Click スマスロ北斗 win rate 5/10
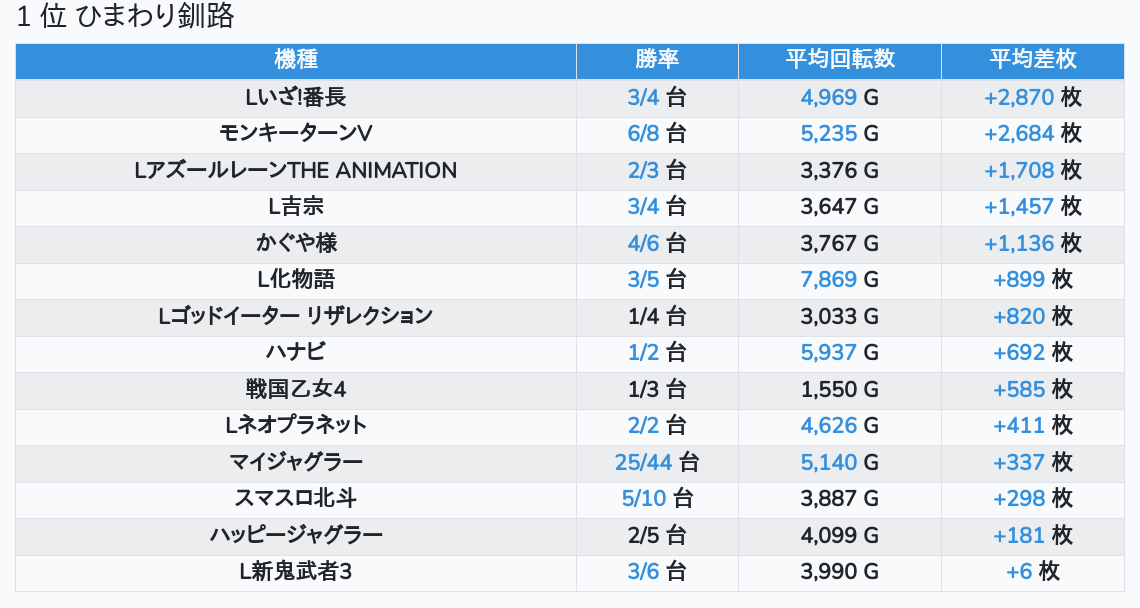Viewport: 1140px width, 608px height. click(x=644, y=498)
